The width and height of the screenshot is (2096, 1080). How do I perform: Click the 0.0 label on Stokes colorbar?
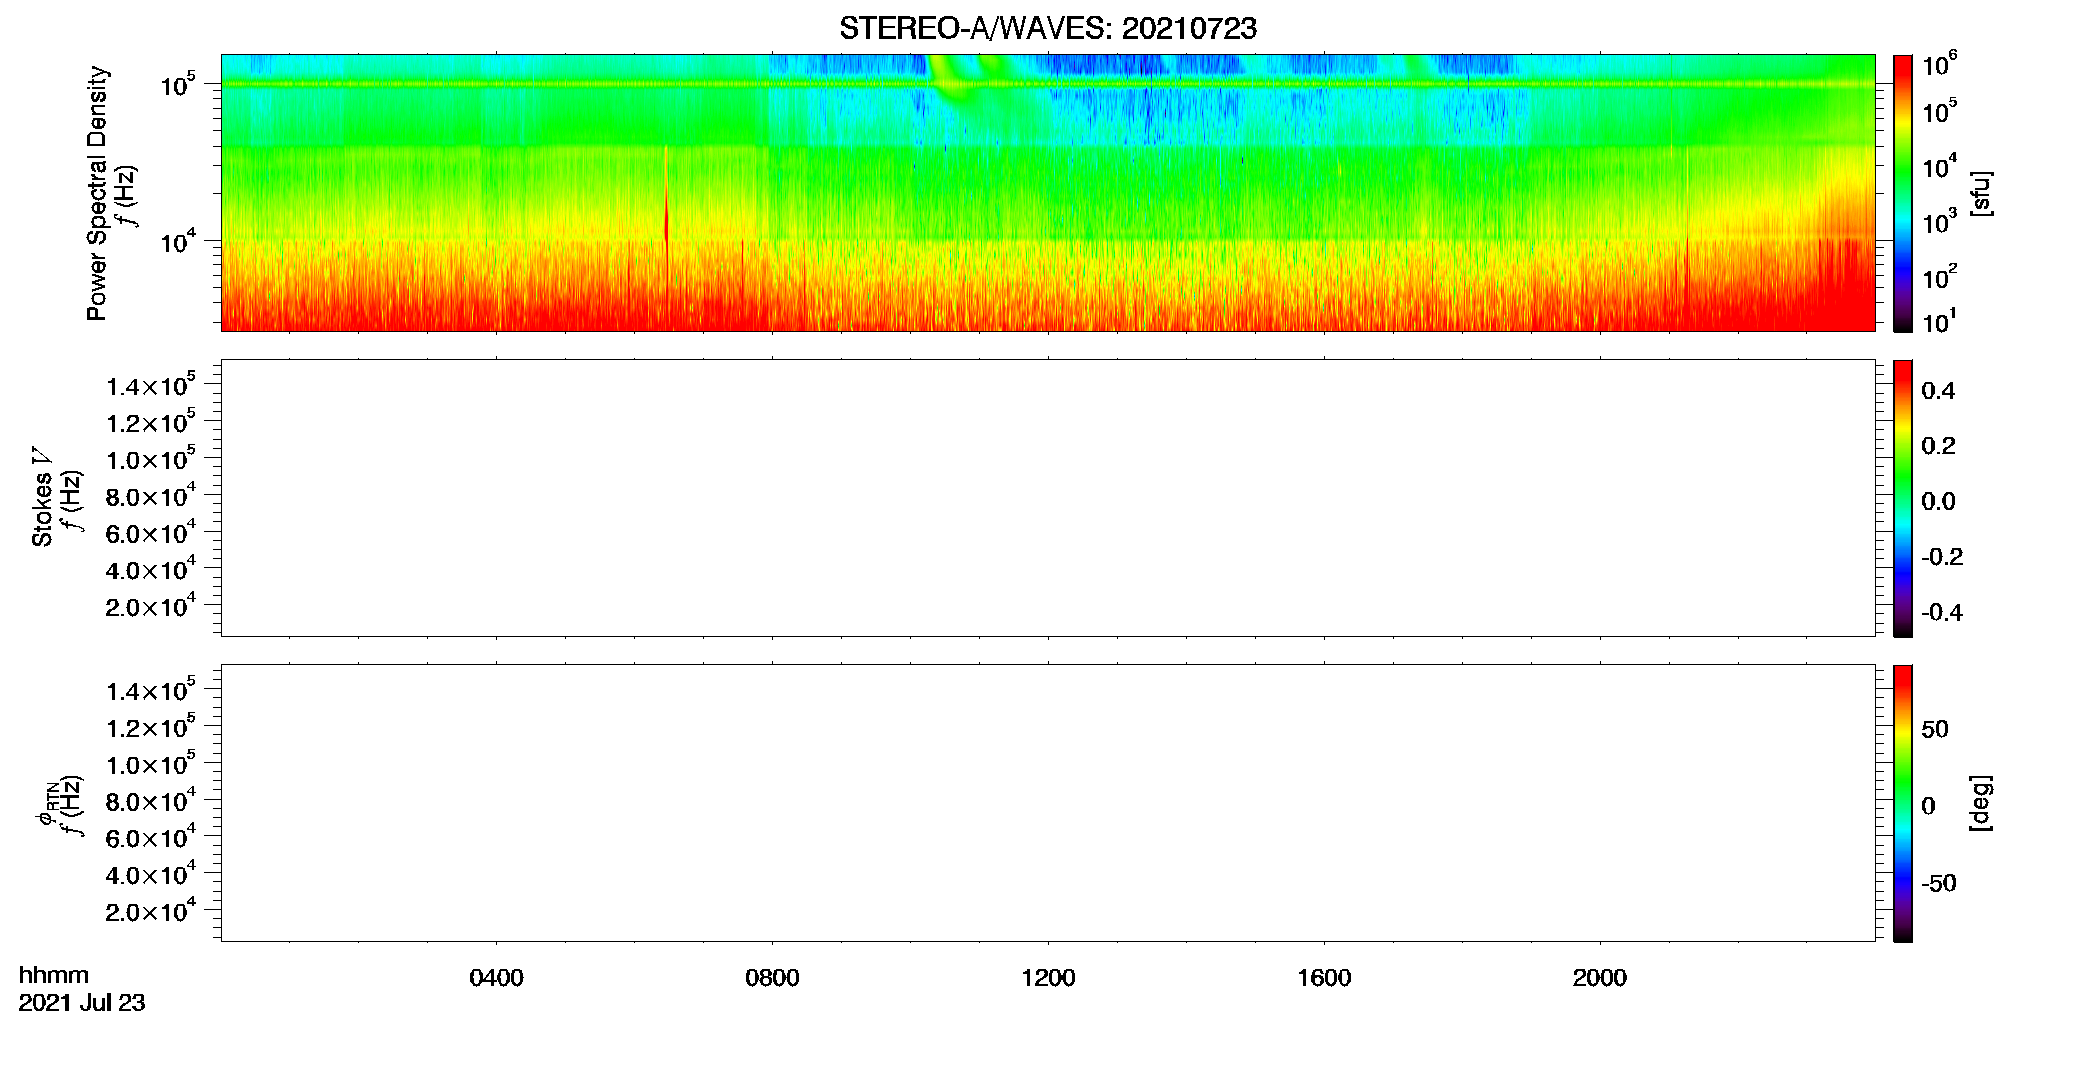pos(1938,502)
